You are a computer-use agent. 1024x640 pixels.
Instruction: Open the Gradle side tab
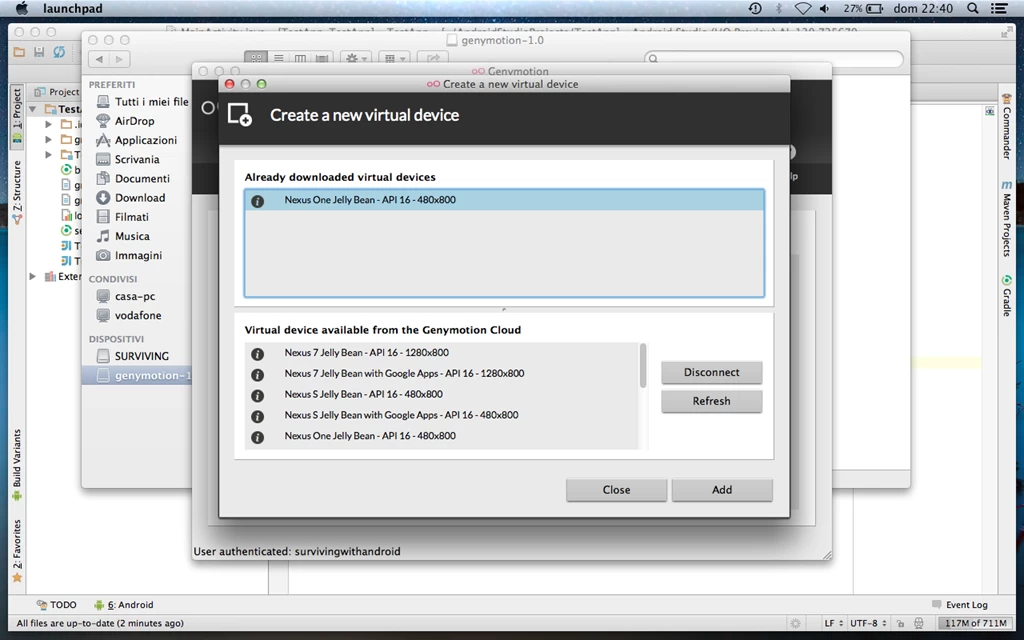click(x=1006, y=296)
